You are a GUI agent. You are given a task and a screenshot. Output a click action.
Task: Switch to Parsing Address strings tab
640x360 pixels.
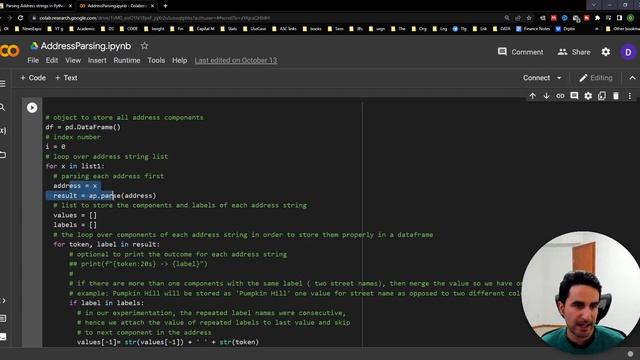pyautogui.click(x=35, y=6)
